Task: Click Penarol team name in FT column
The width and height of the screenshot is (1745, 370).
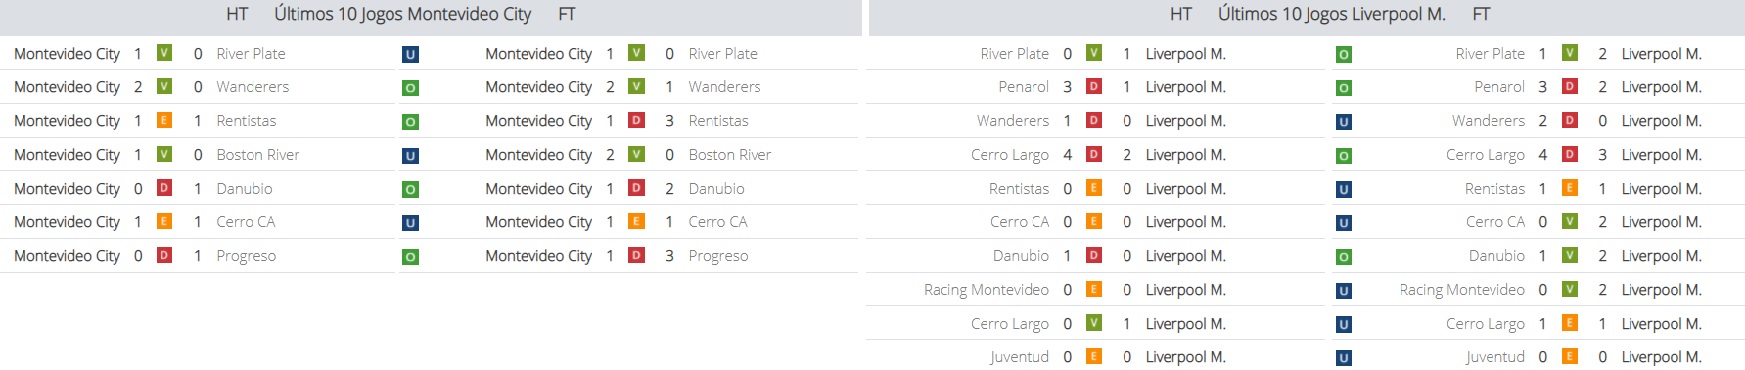Action: pos(1499,87)
